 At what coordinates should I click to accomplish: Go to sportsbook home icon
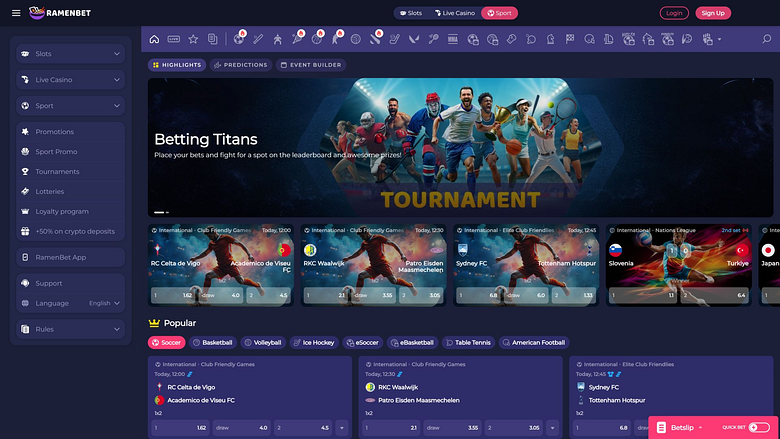154,39
